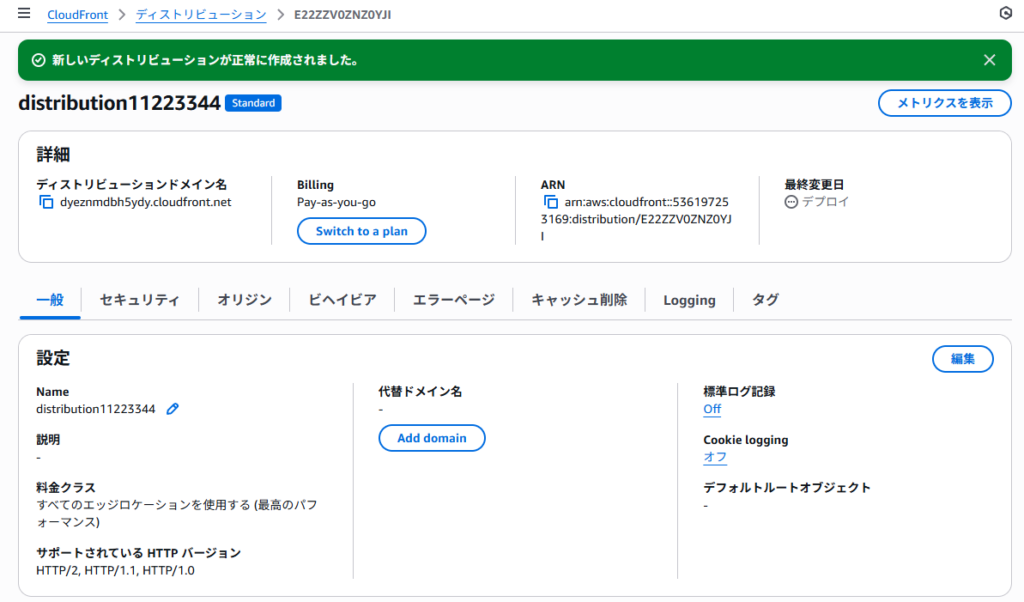Open the Cookie logging オフ link

click(715, 457)
